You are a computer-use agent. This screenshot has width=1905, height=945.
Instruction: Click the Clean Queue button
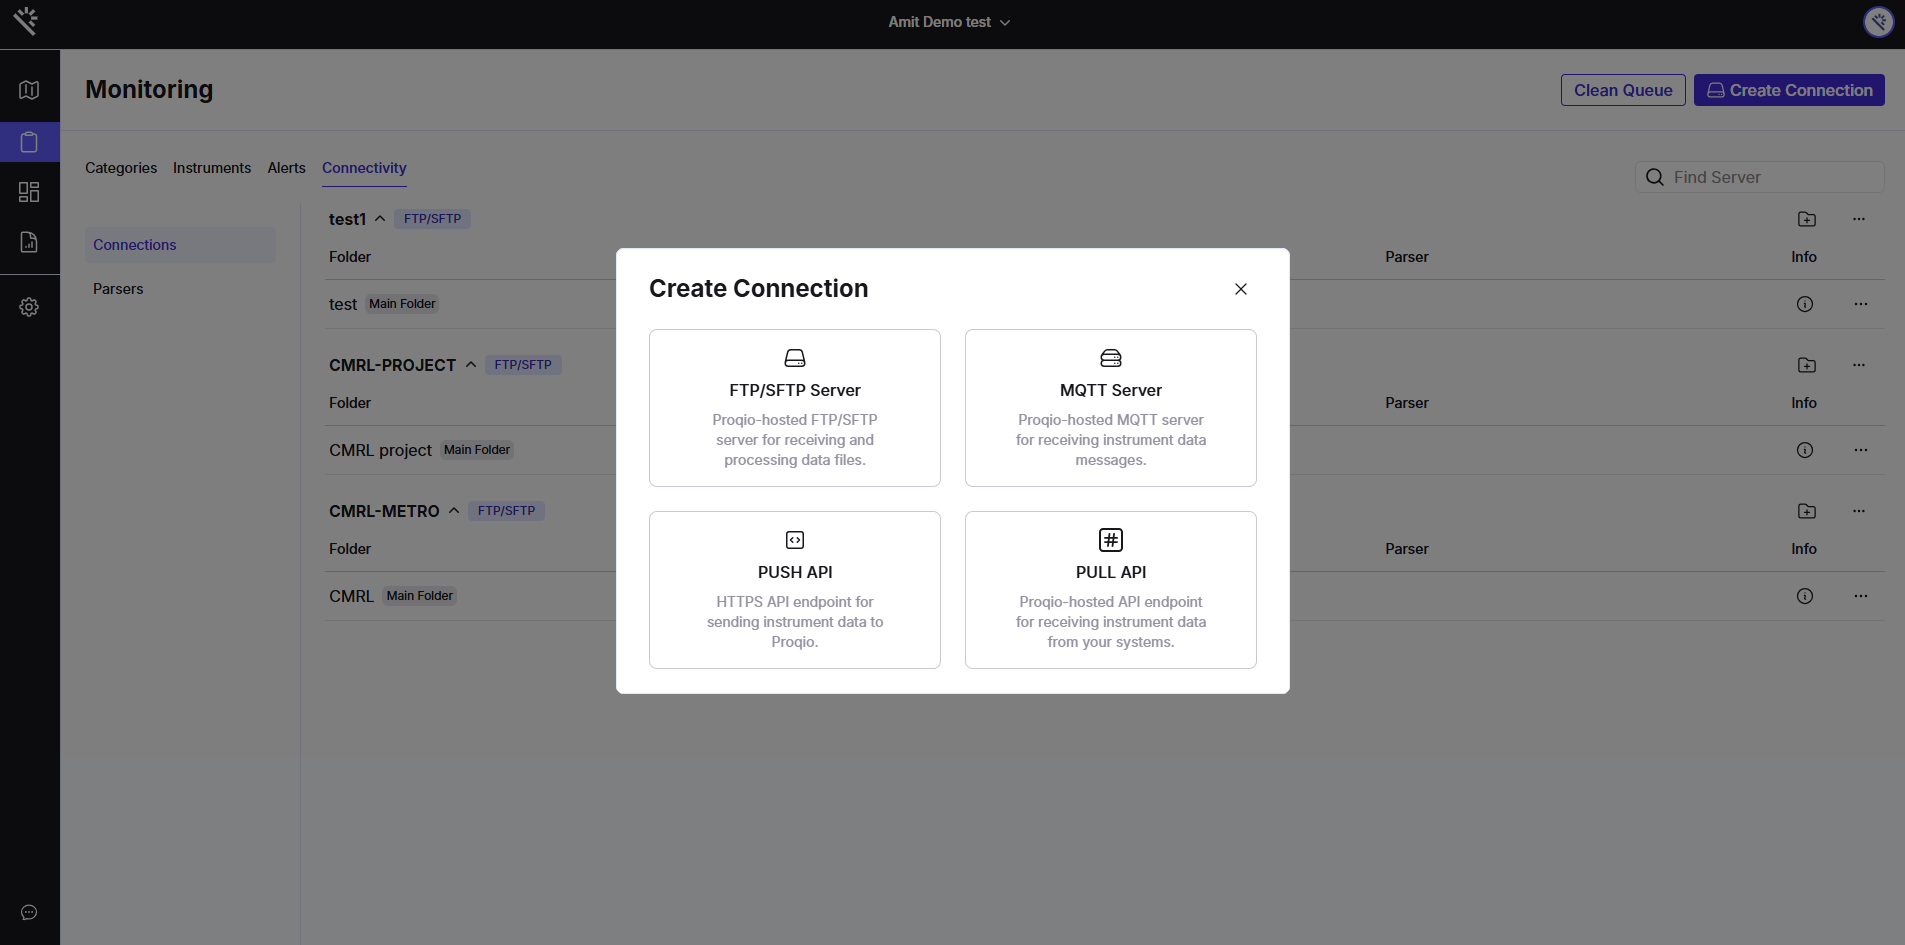[x=1623, y=90]
